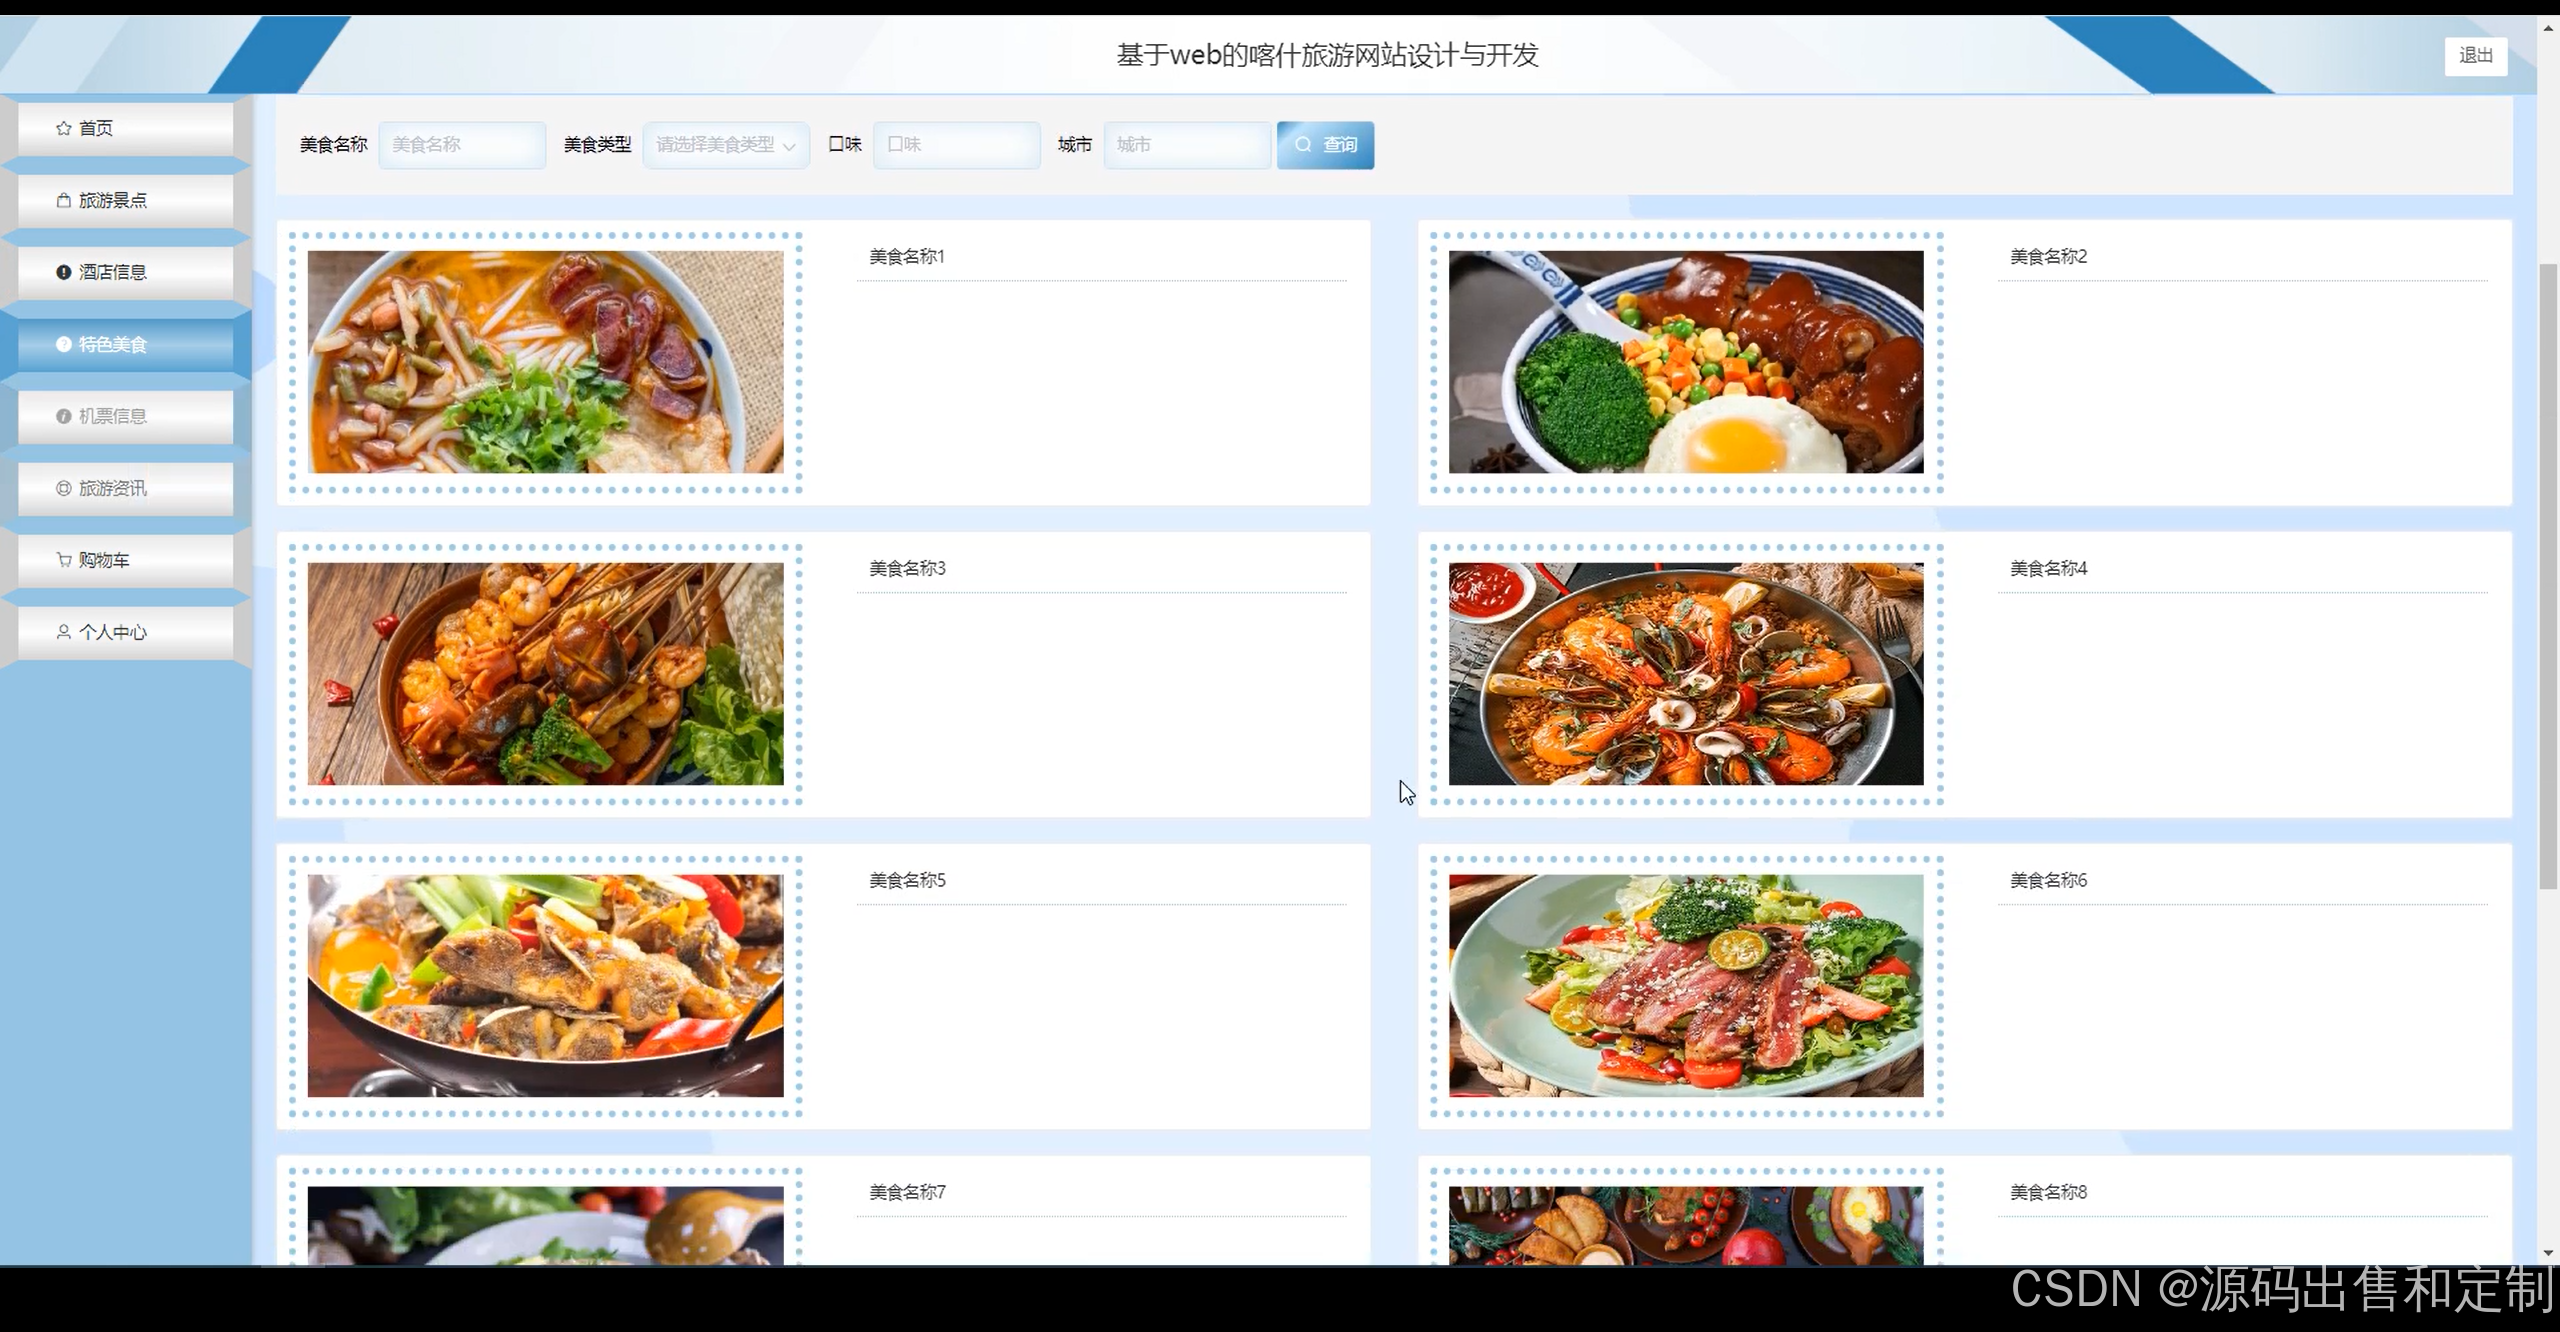2560x1332 pixels.
Task: Click the 城市 input field
Action: 1186,145
